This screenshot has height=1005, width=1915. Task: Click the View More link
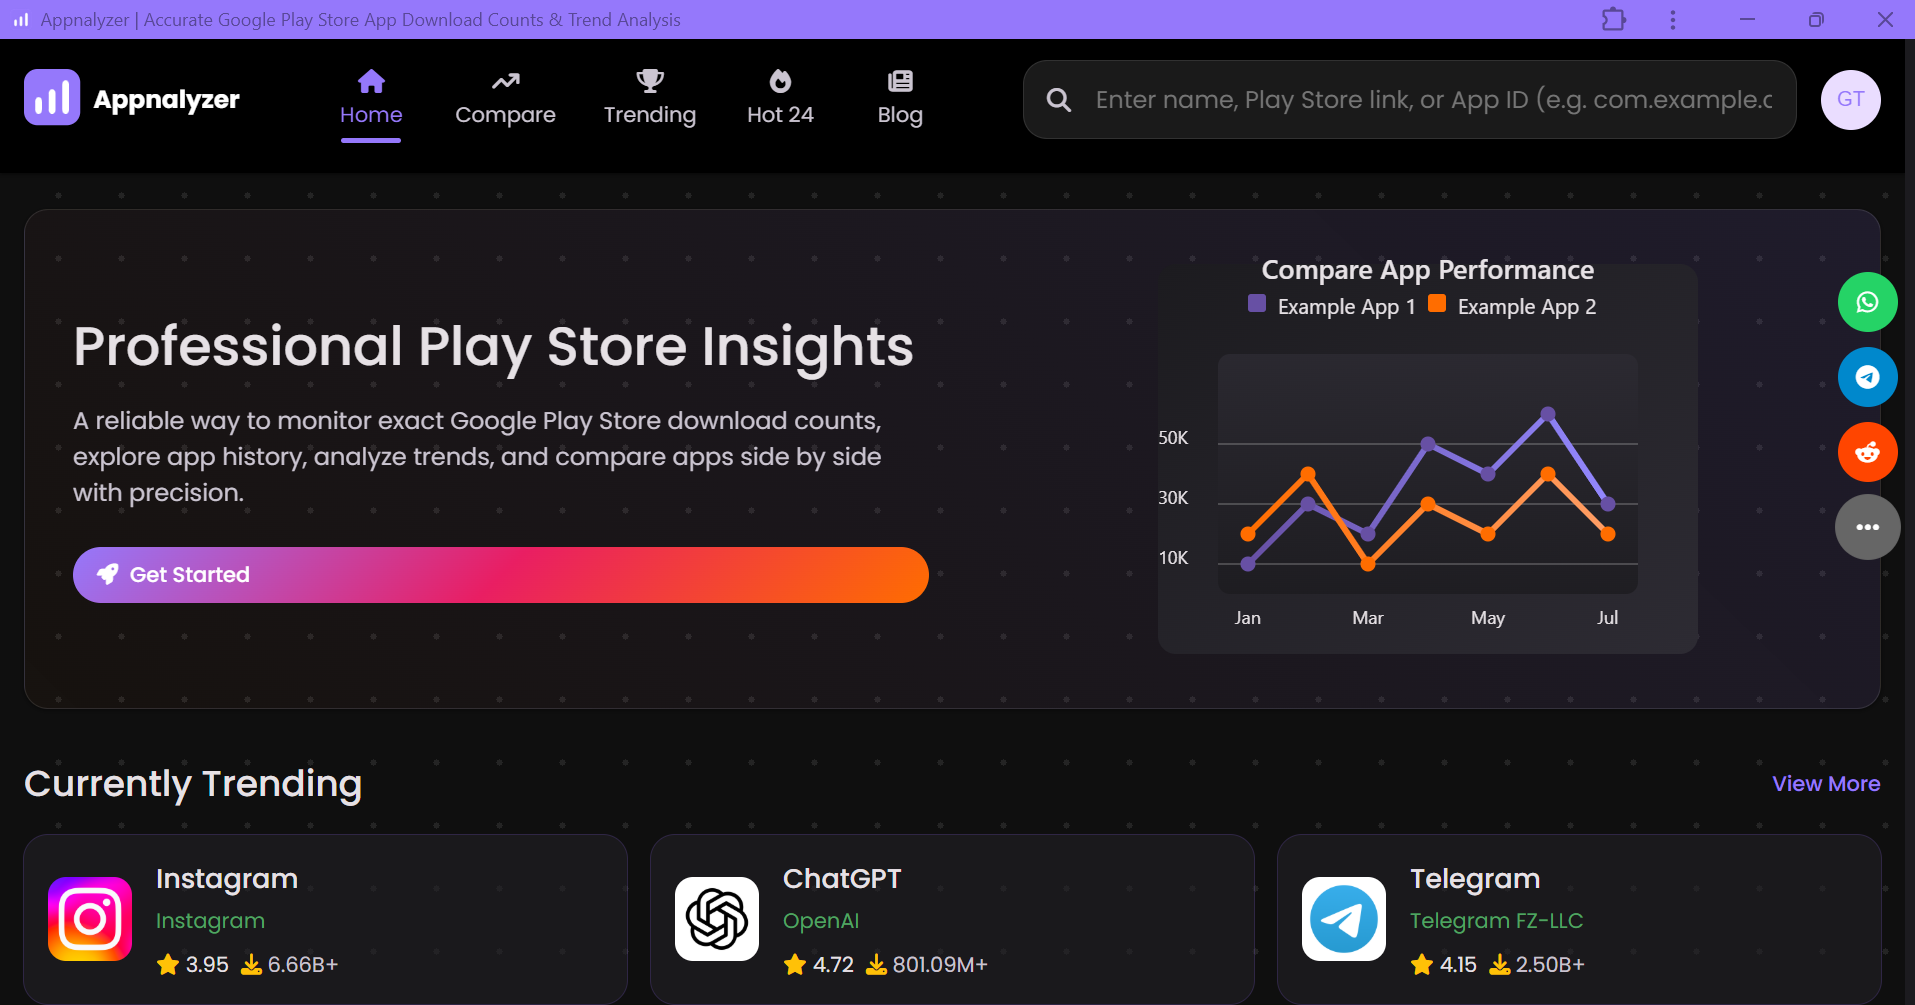[x=1825, y=784]
